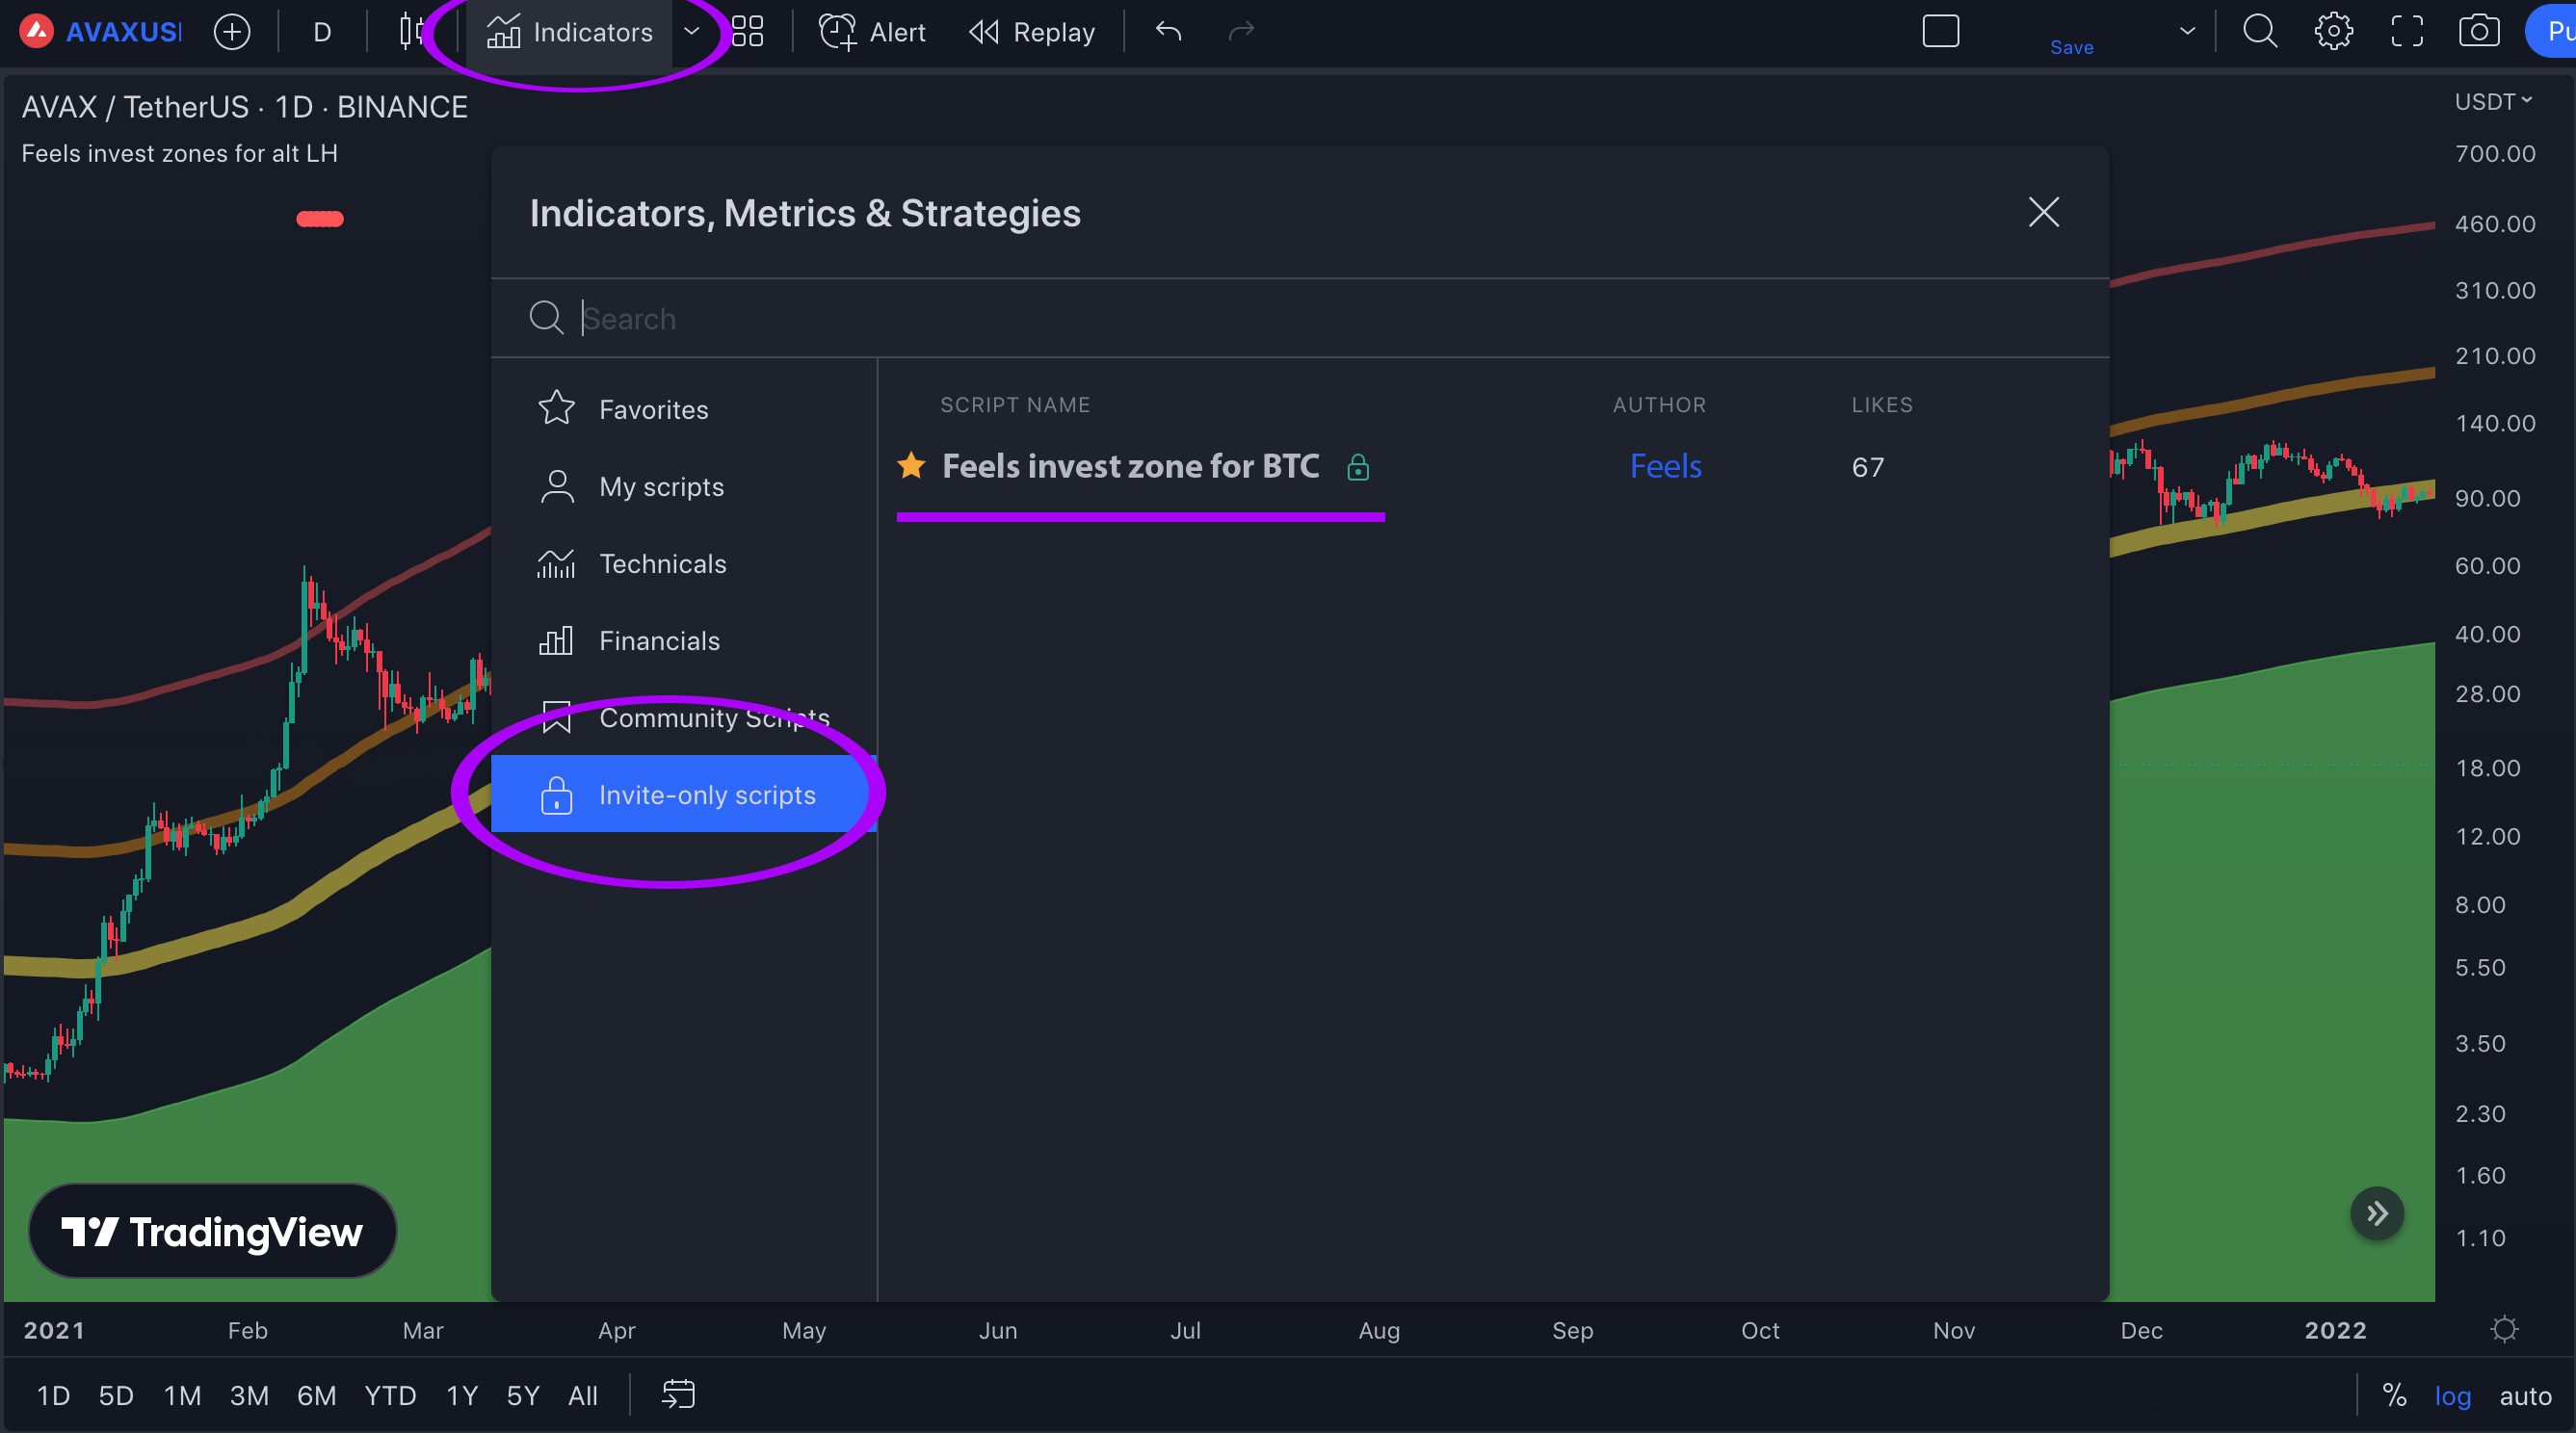Set date range to 5D
The image size is (2576, 1433).
(116, 1395)
